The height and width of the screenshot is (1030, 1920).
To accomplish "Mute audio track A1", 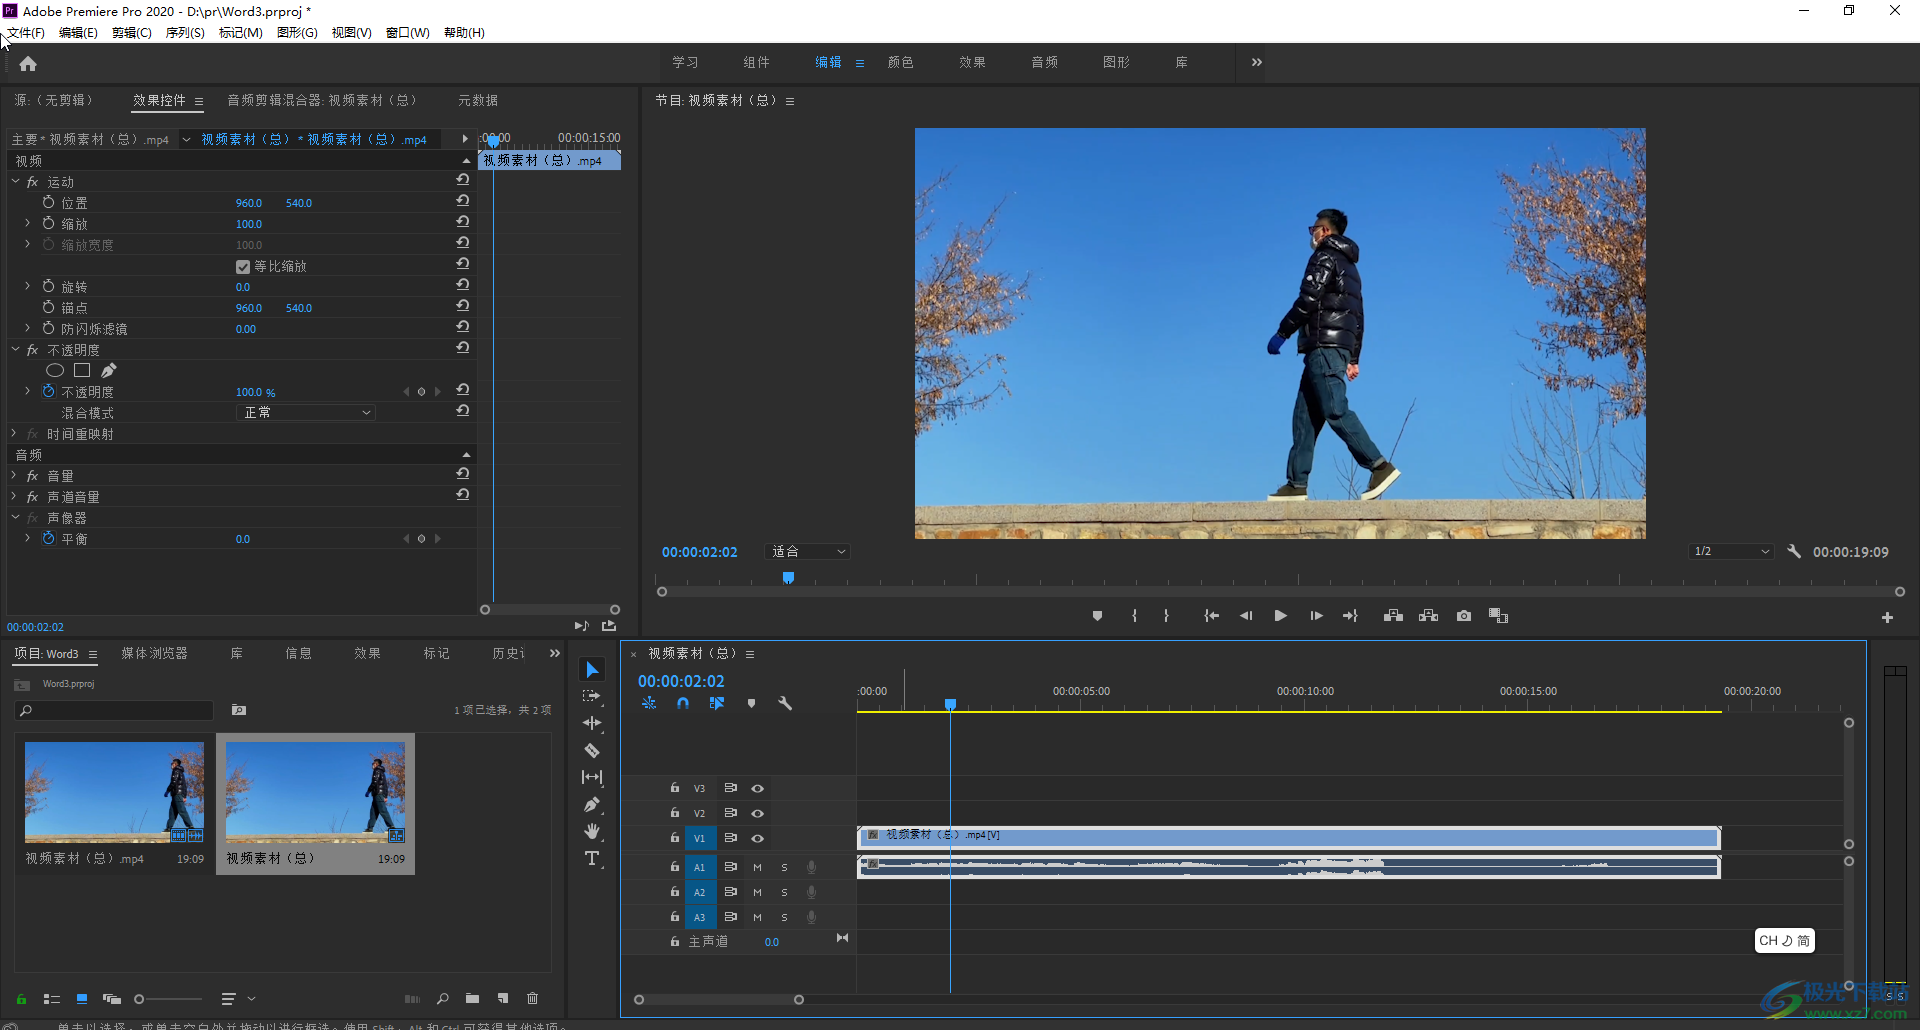I will (757, 867).
